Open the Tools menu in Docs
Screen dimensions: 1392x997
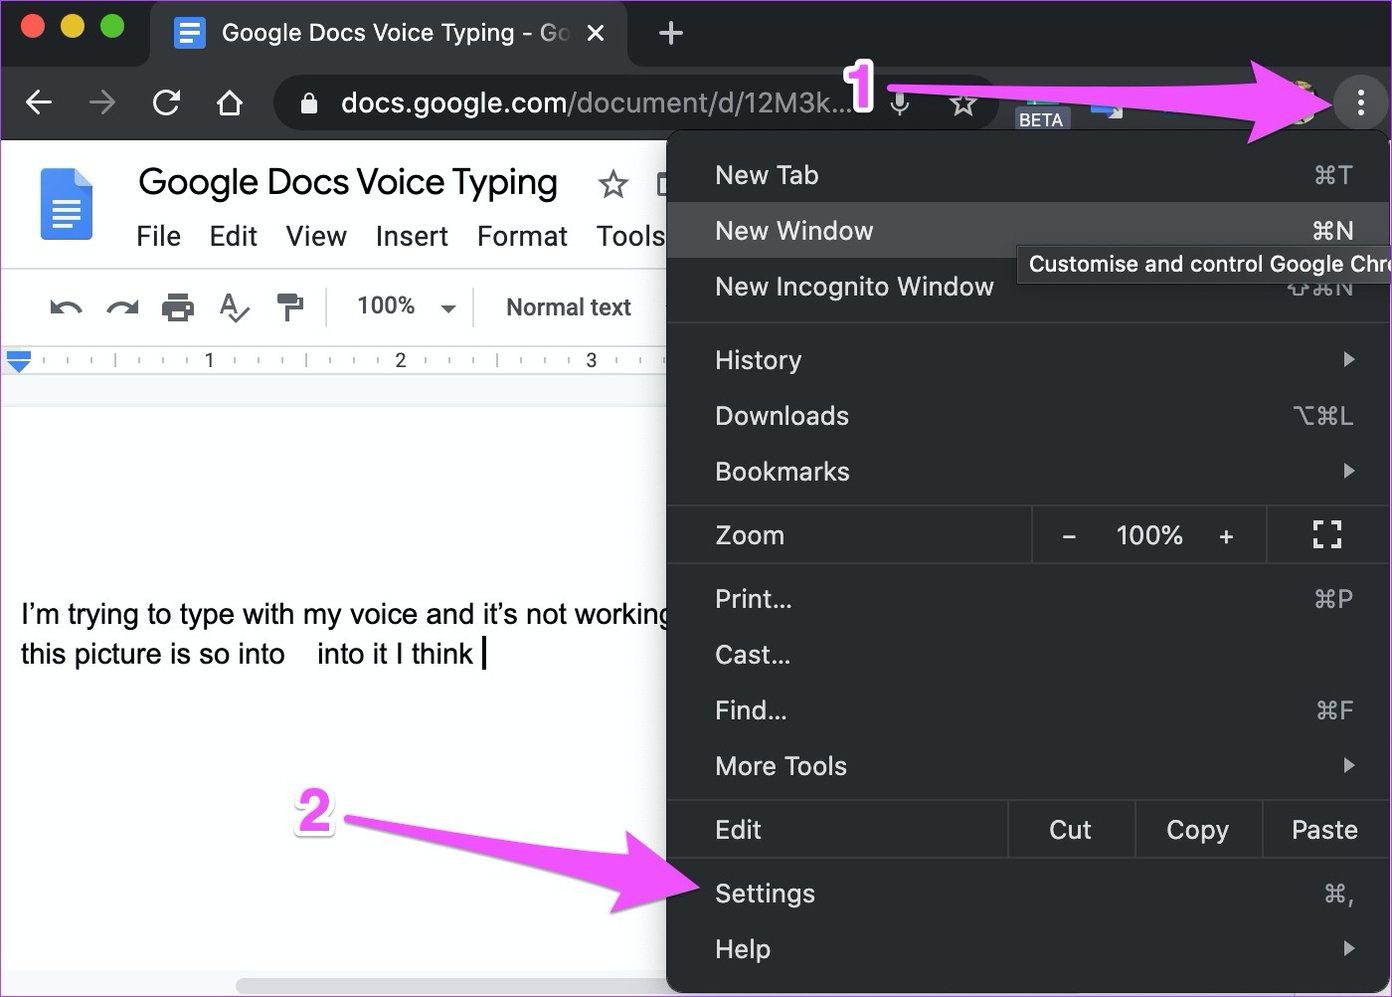click(630, 236)
